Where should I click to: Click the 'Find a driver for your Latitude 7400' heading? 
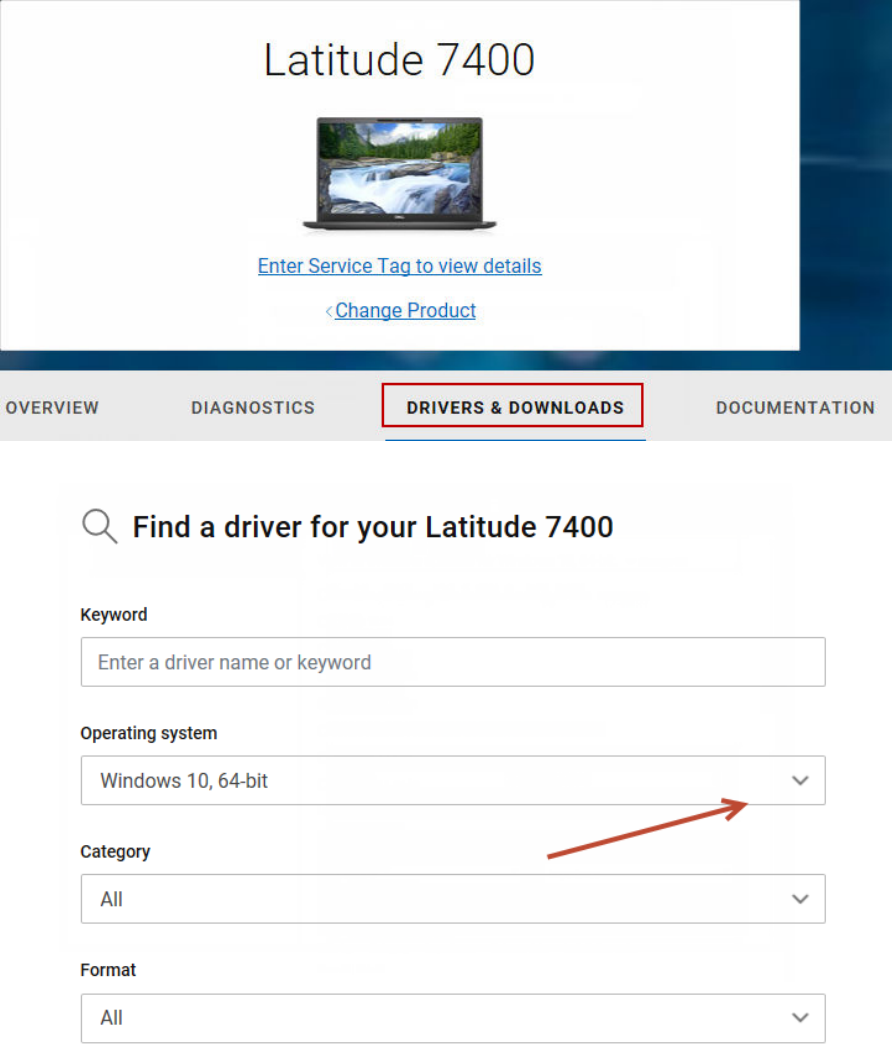pos(373,527)
